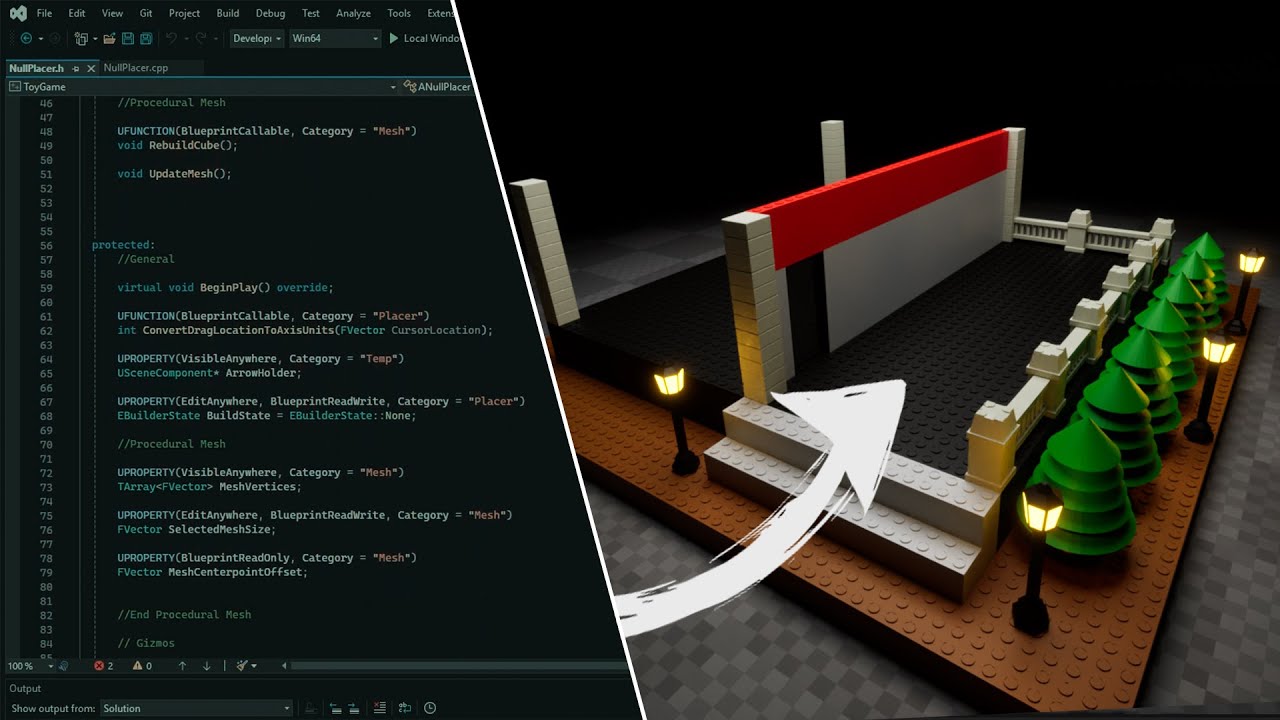The width and height of the screenshot is (1280, 720).
Task: Click the Output panel title
Action: tap(25, 688)
